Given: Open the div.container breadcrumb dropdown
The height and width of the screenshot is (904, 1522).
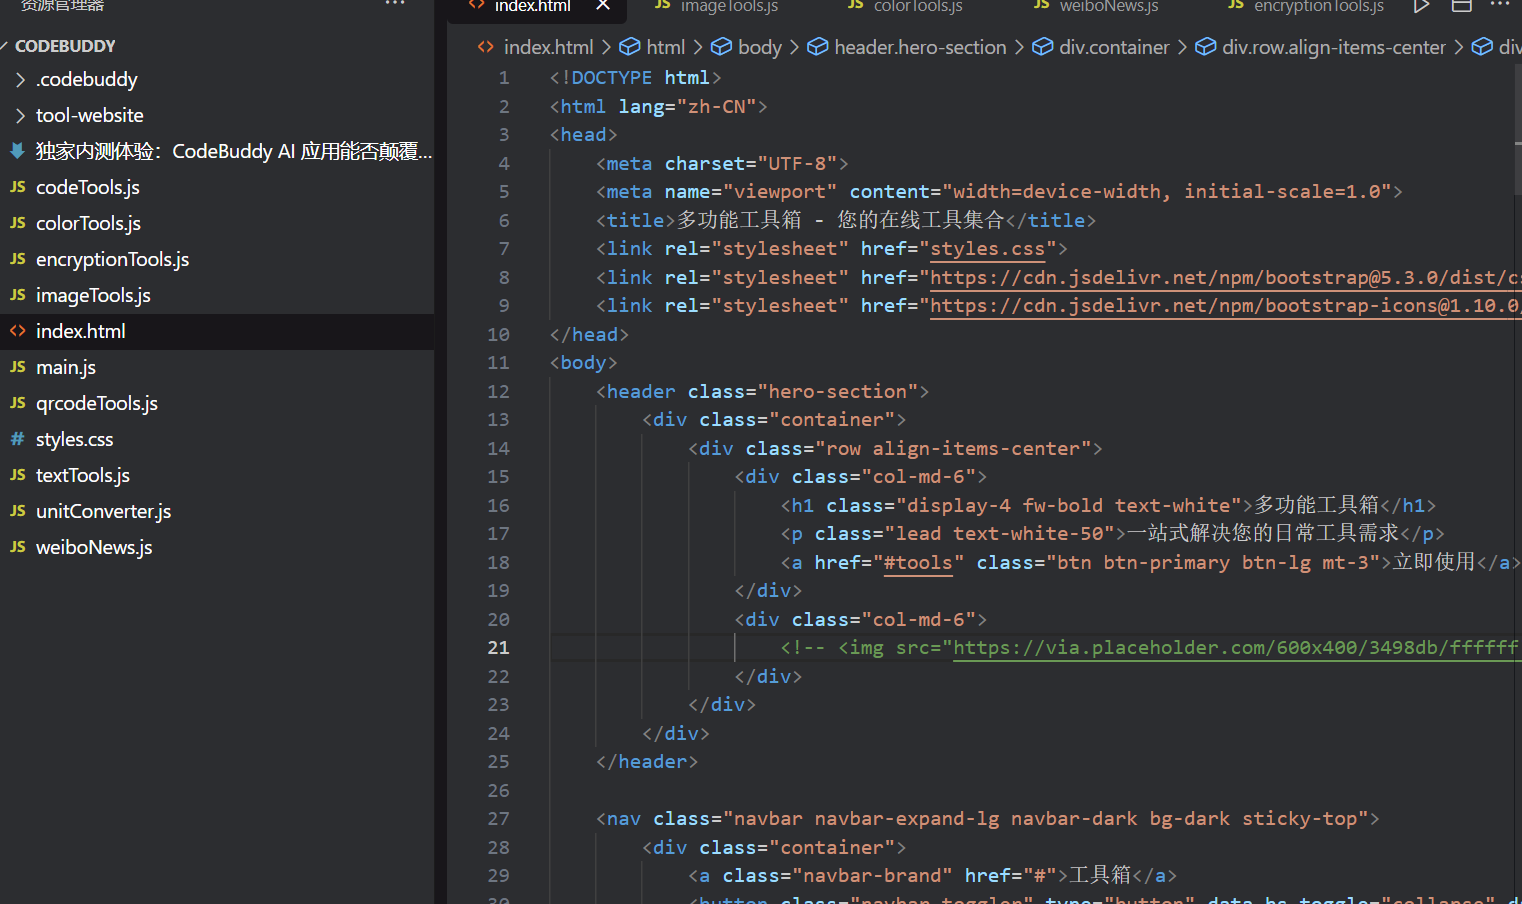Looking at the screenshot, I should pyautogui.click(x=1114, y=46).
